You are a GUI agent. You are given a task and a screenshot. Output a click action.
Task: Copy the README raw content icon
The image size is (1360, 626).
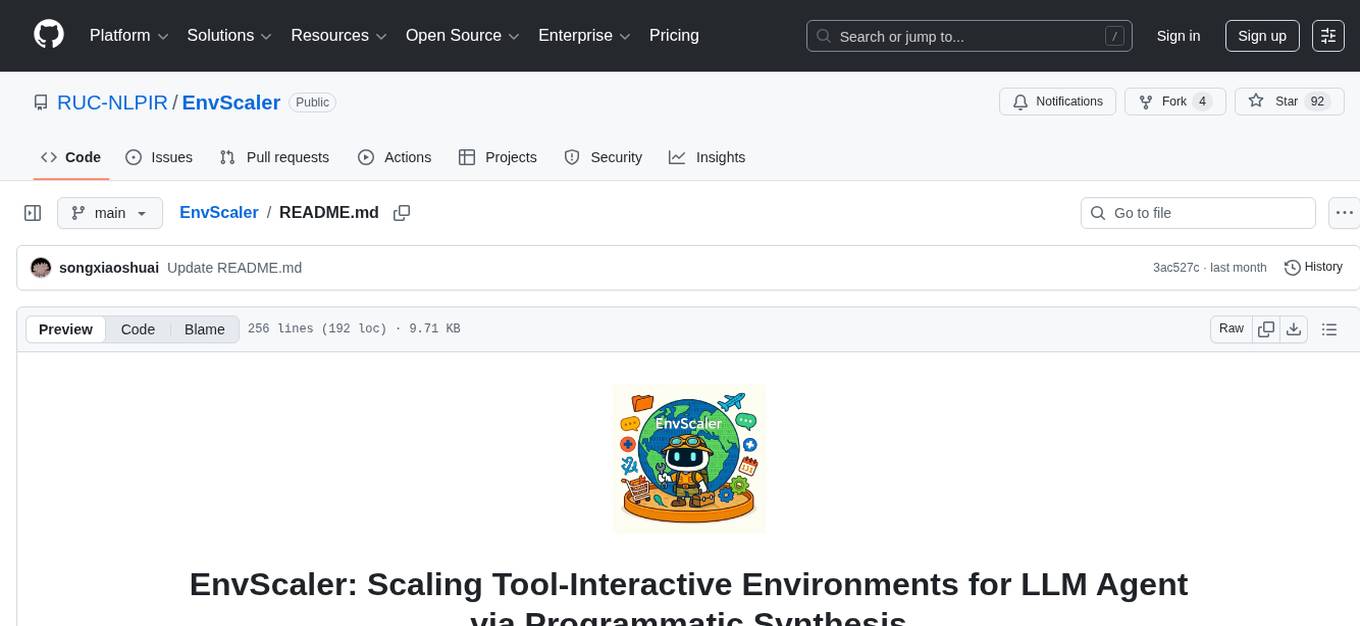[1266, 328]
